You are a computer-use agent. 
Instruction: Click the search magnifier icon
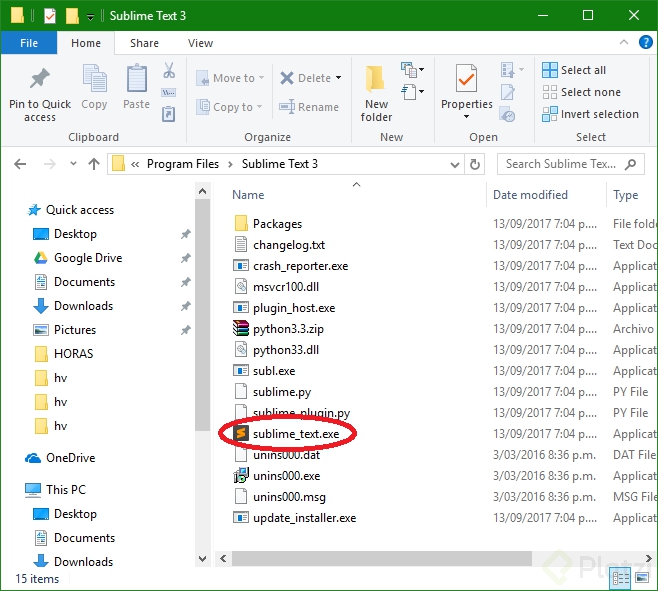(630, 164)
